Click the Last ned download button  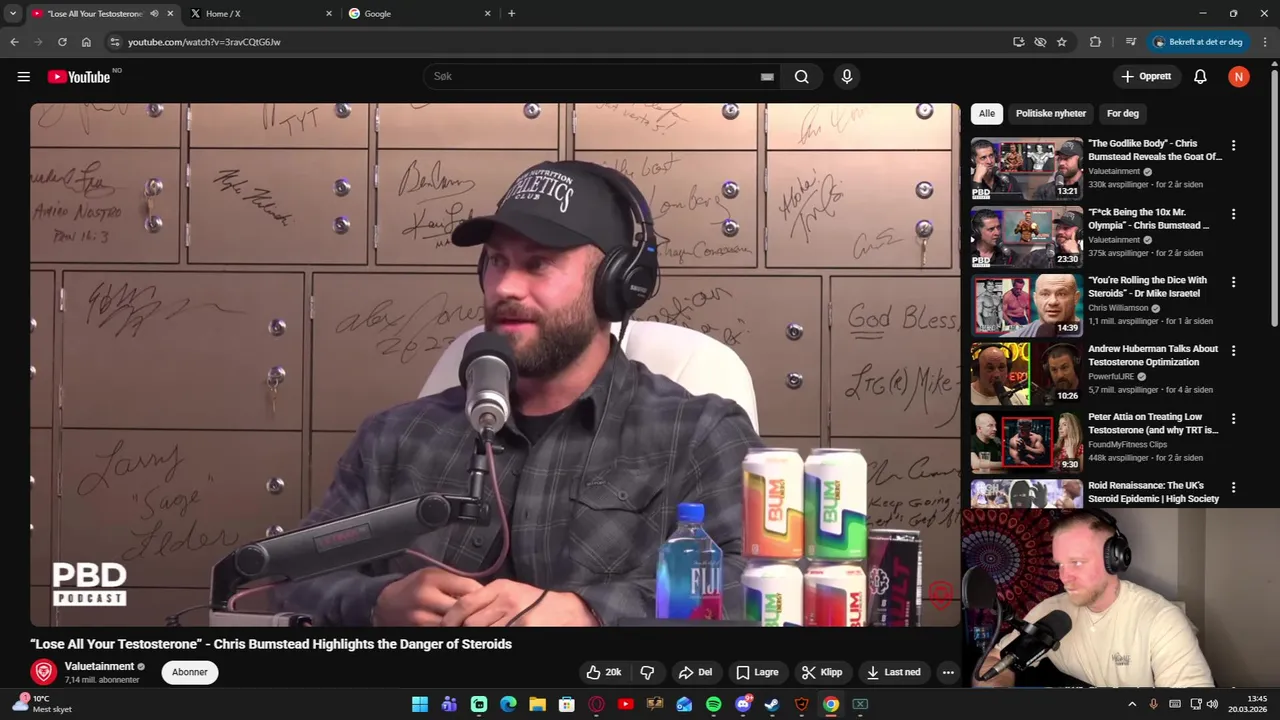coord(893,672)
